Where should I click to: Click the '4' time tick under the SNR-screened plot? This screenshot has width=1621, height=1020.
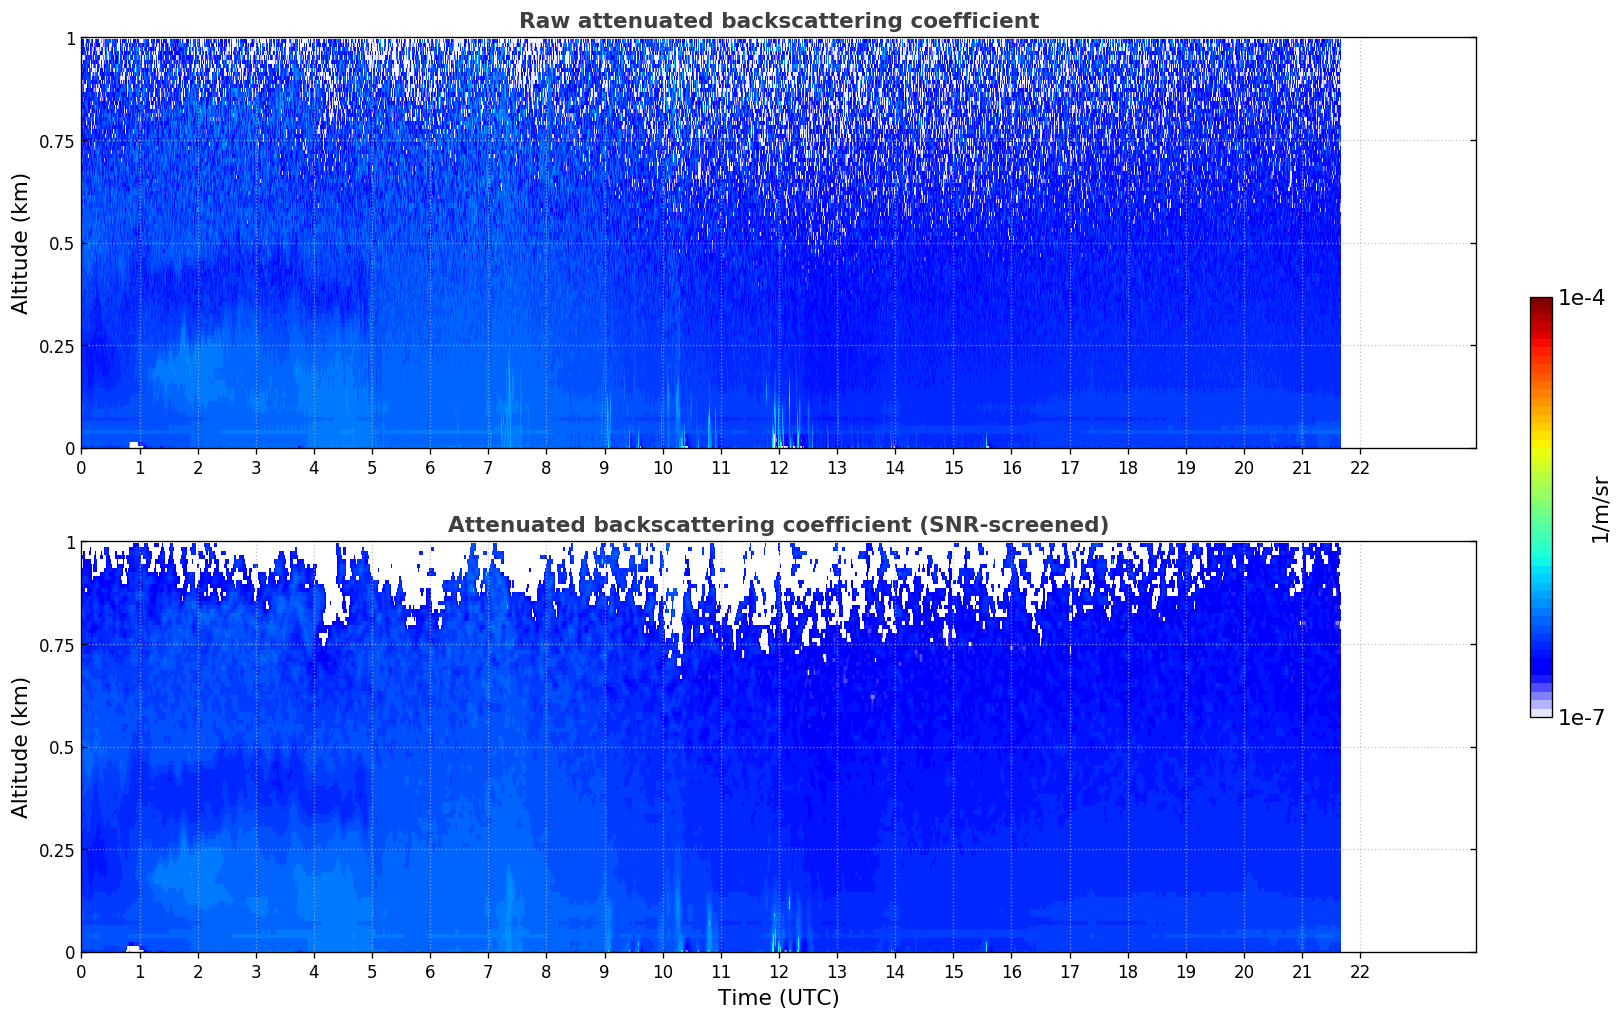pos(314,971)
